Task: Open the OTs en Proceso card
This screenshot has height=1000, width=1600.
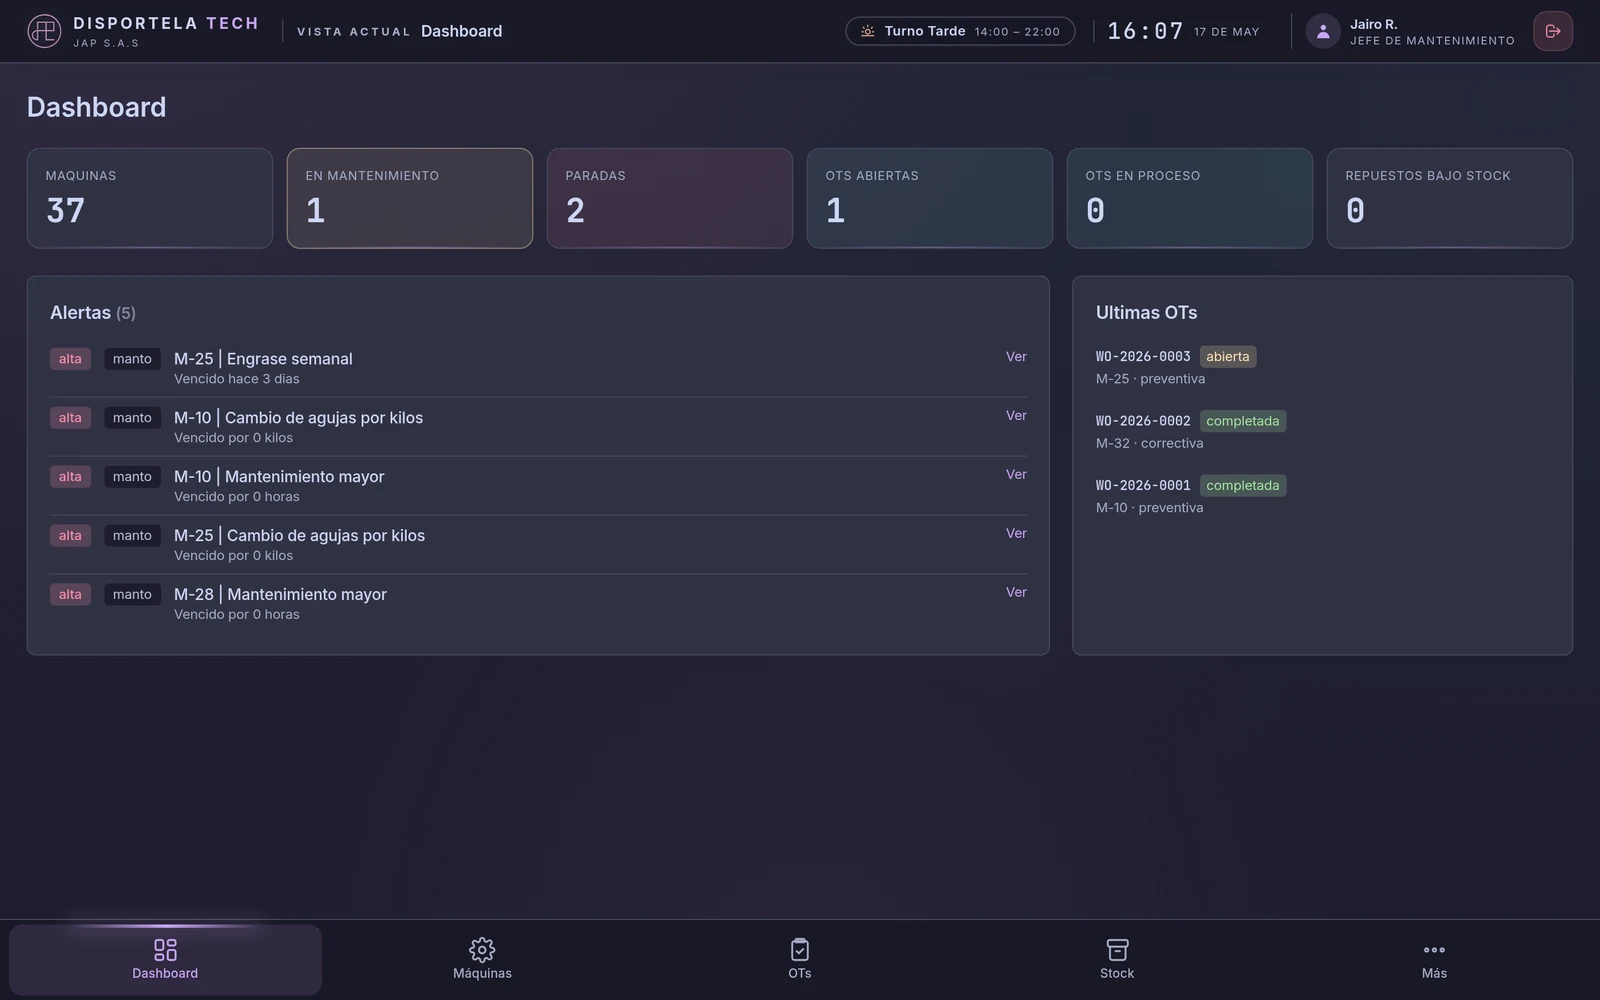Action: pyautogui.click(x=1190, y=198)
